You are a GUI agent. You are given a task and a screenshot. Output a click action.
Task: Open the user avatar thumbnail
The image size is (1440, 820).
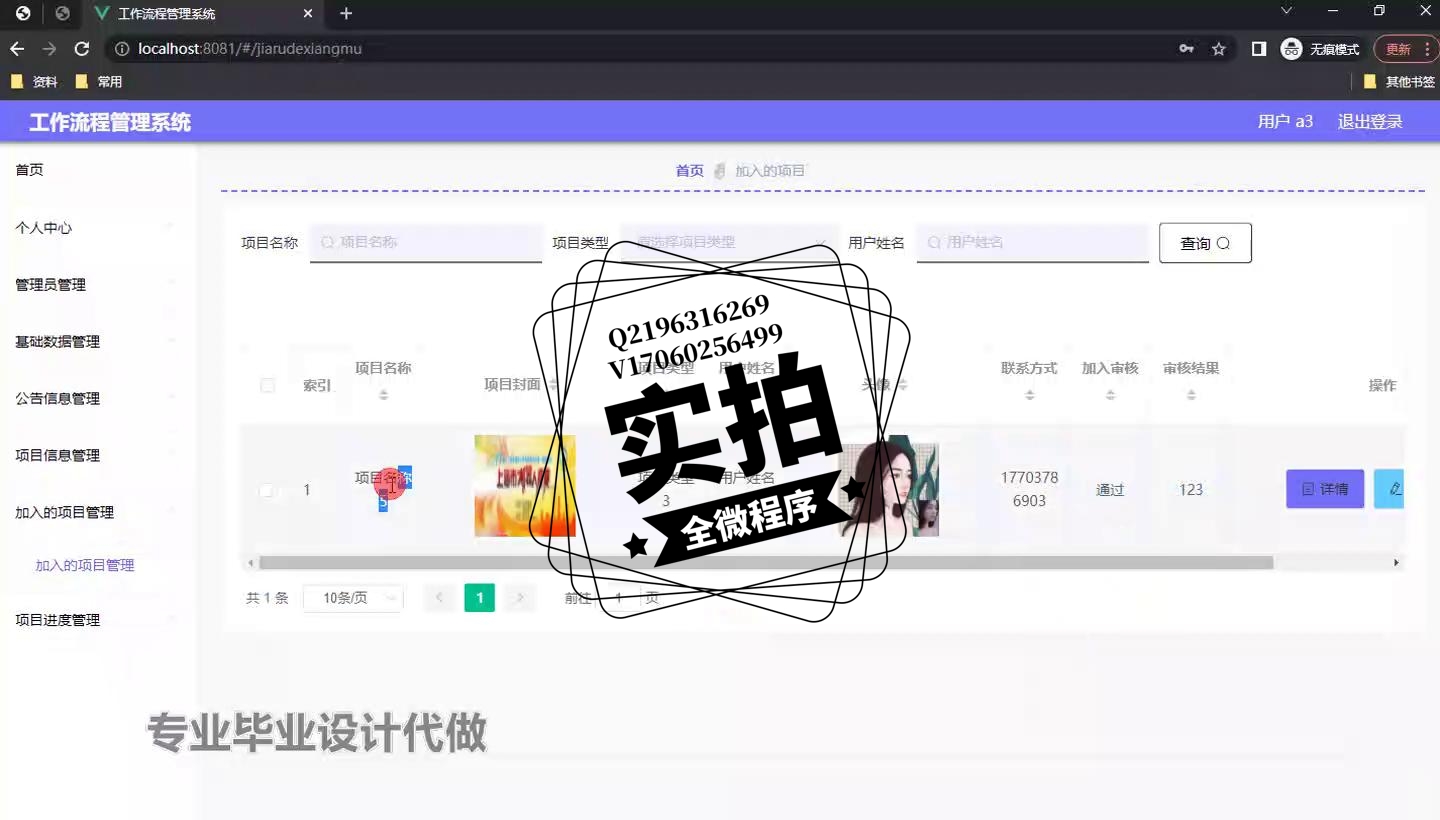point(888,486)
